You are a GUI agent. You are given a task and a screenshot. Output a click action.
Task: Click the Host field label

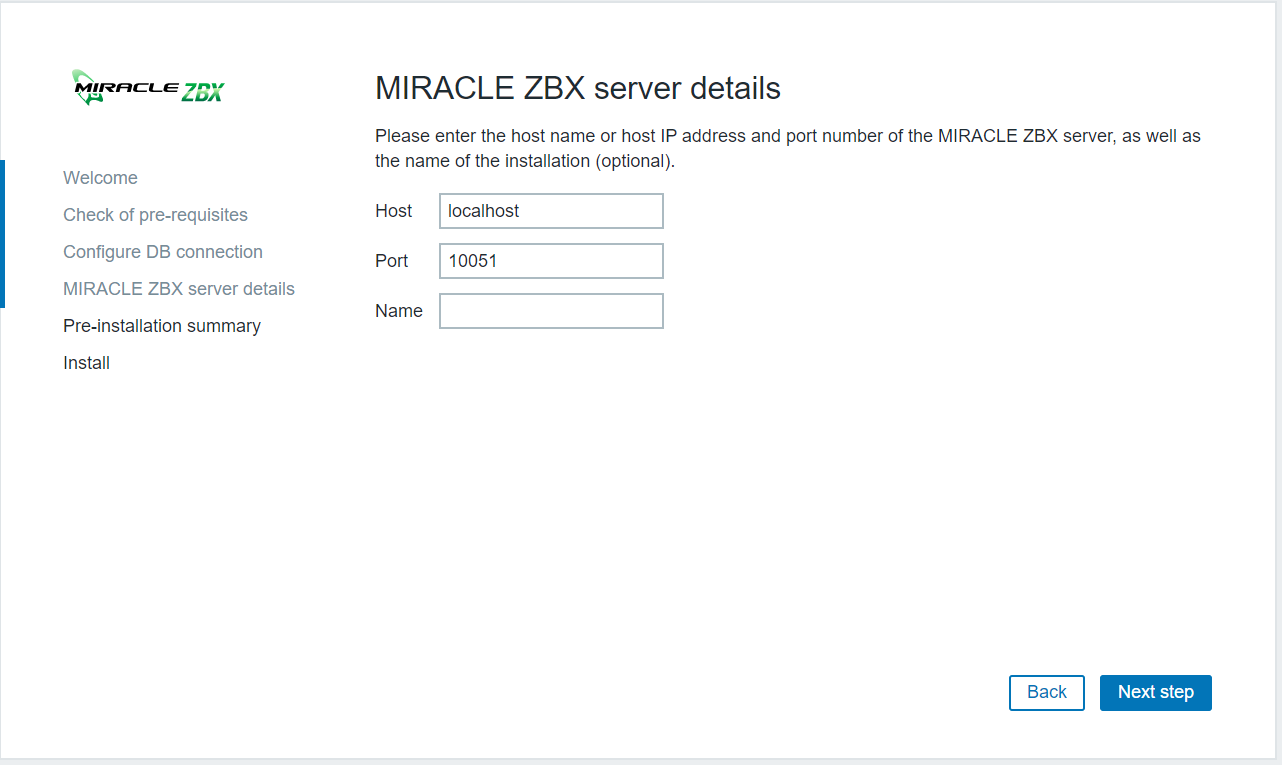394,211
